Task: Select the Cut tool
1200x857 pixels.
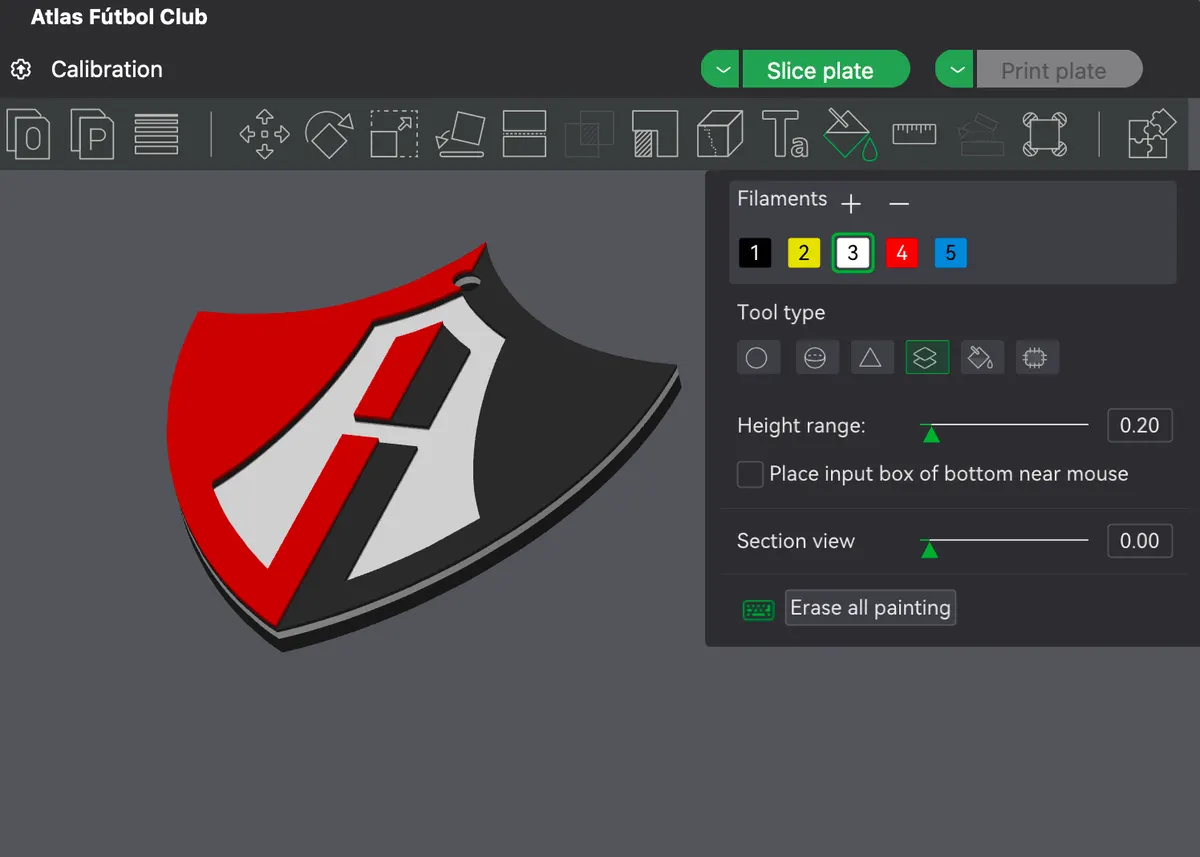Action: click(524, 134)
